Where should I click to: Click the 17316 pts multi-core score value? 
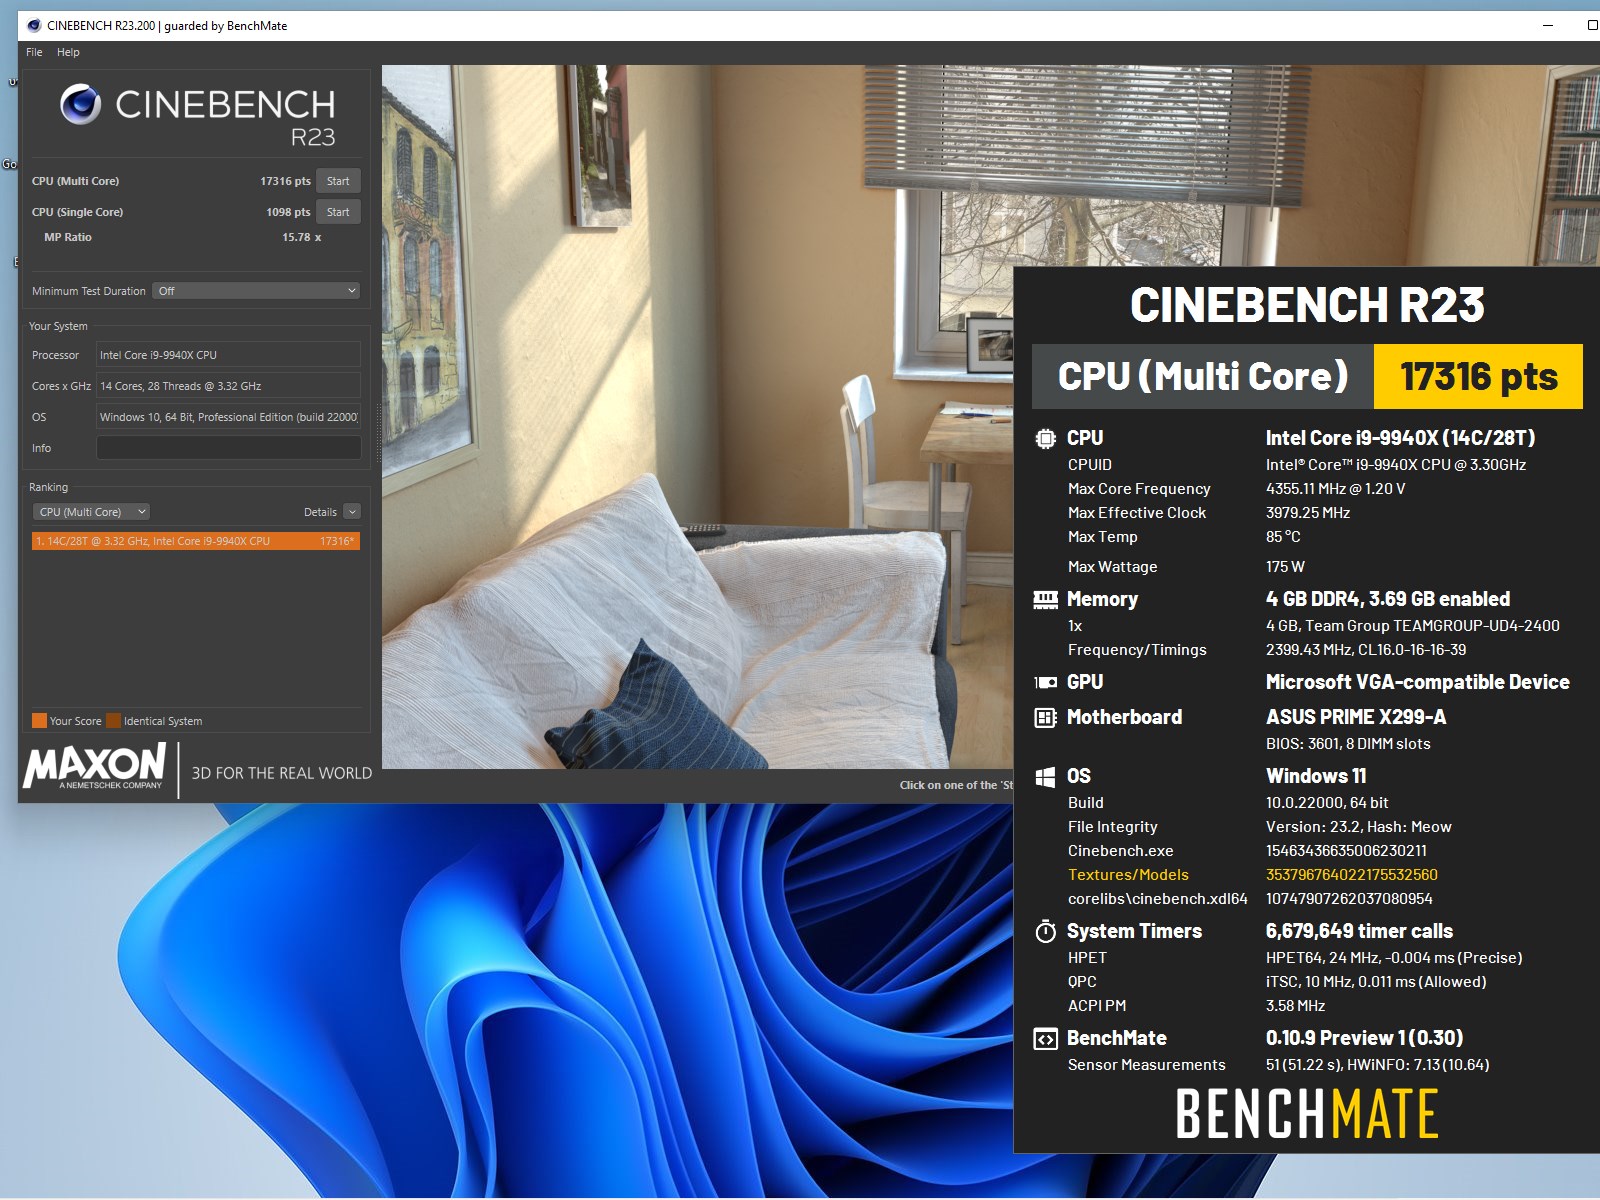pyautogui.click(x=285, y=181)
